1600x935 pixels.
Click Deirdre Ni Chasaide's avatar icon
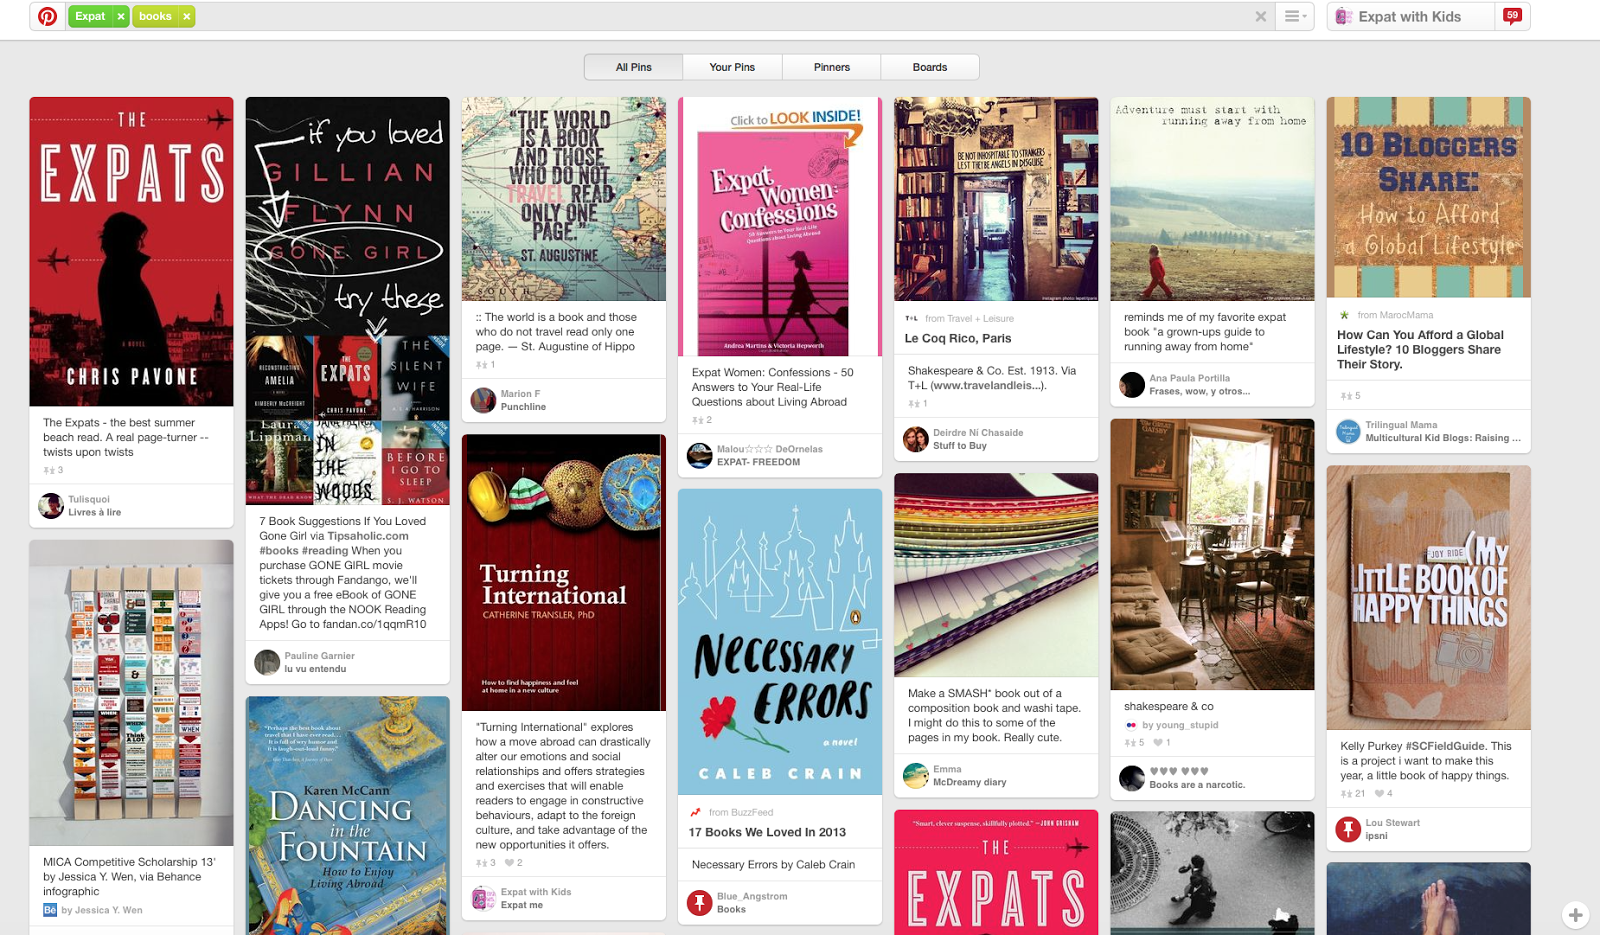point(916,439)
